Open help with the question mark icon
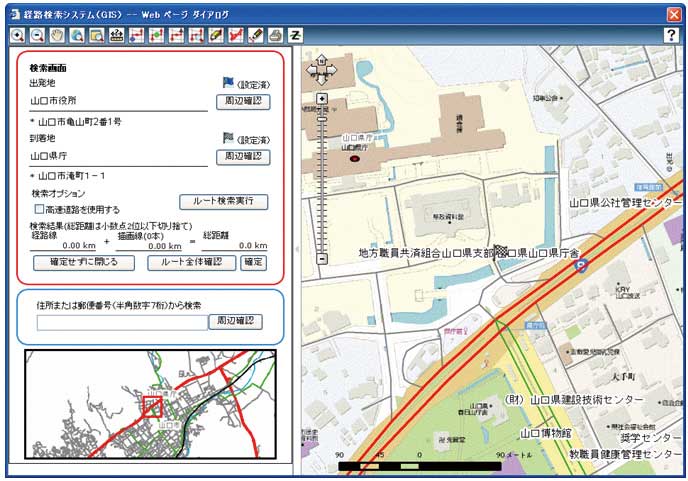 coord(671,35)
